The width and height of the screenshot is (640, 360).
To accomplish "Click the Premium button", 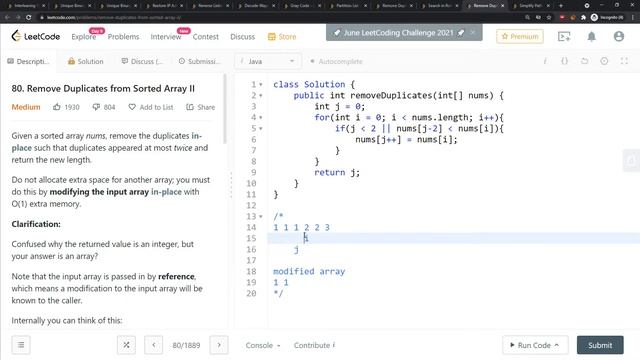I will [520, 36].
